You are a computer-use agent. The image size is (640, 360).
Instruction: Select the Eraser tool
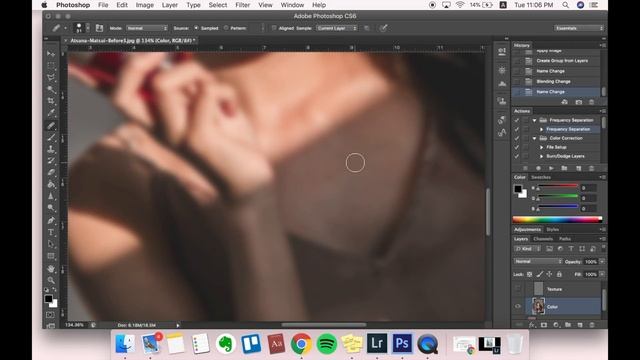pyautogui.click(x=51, y=172)
